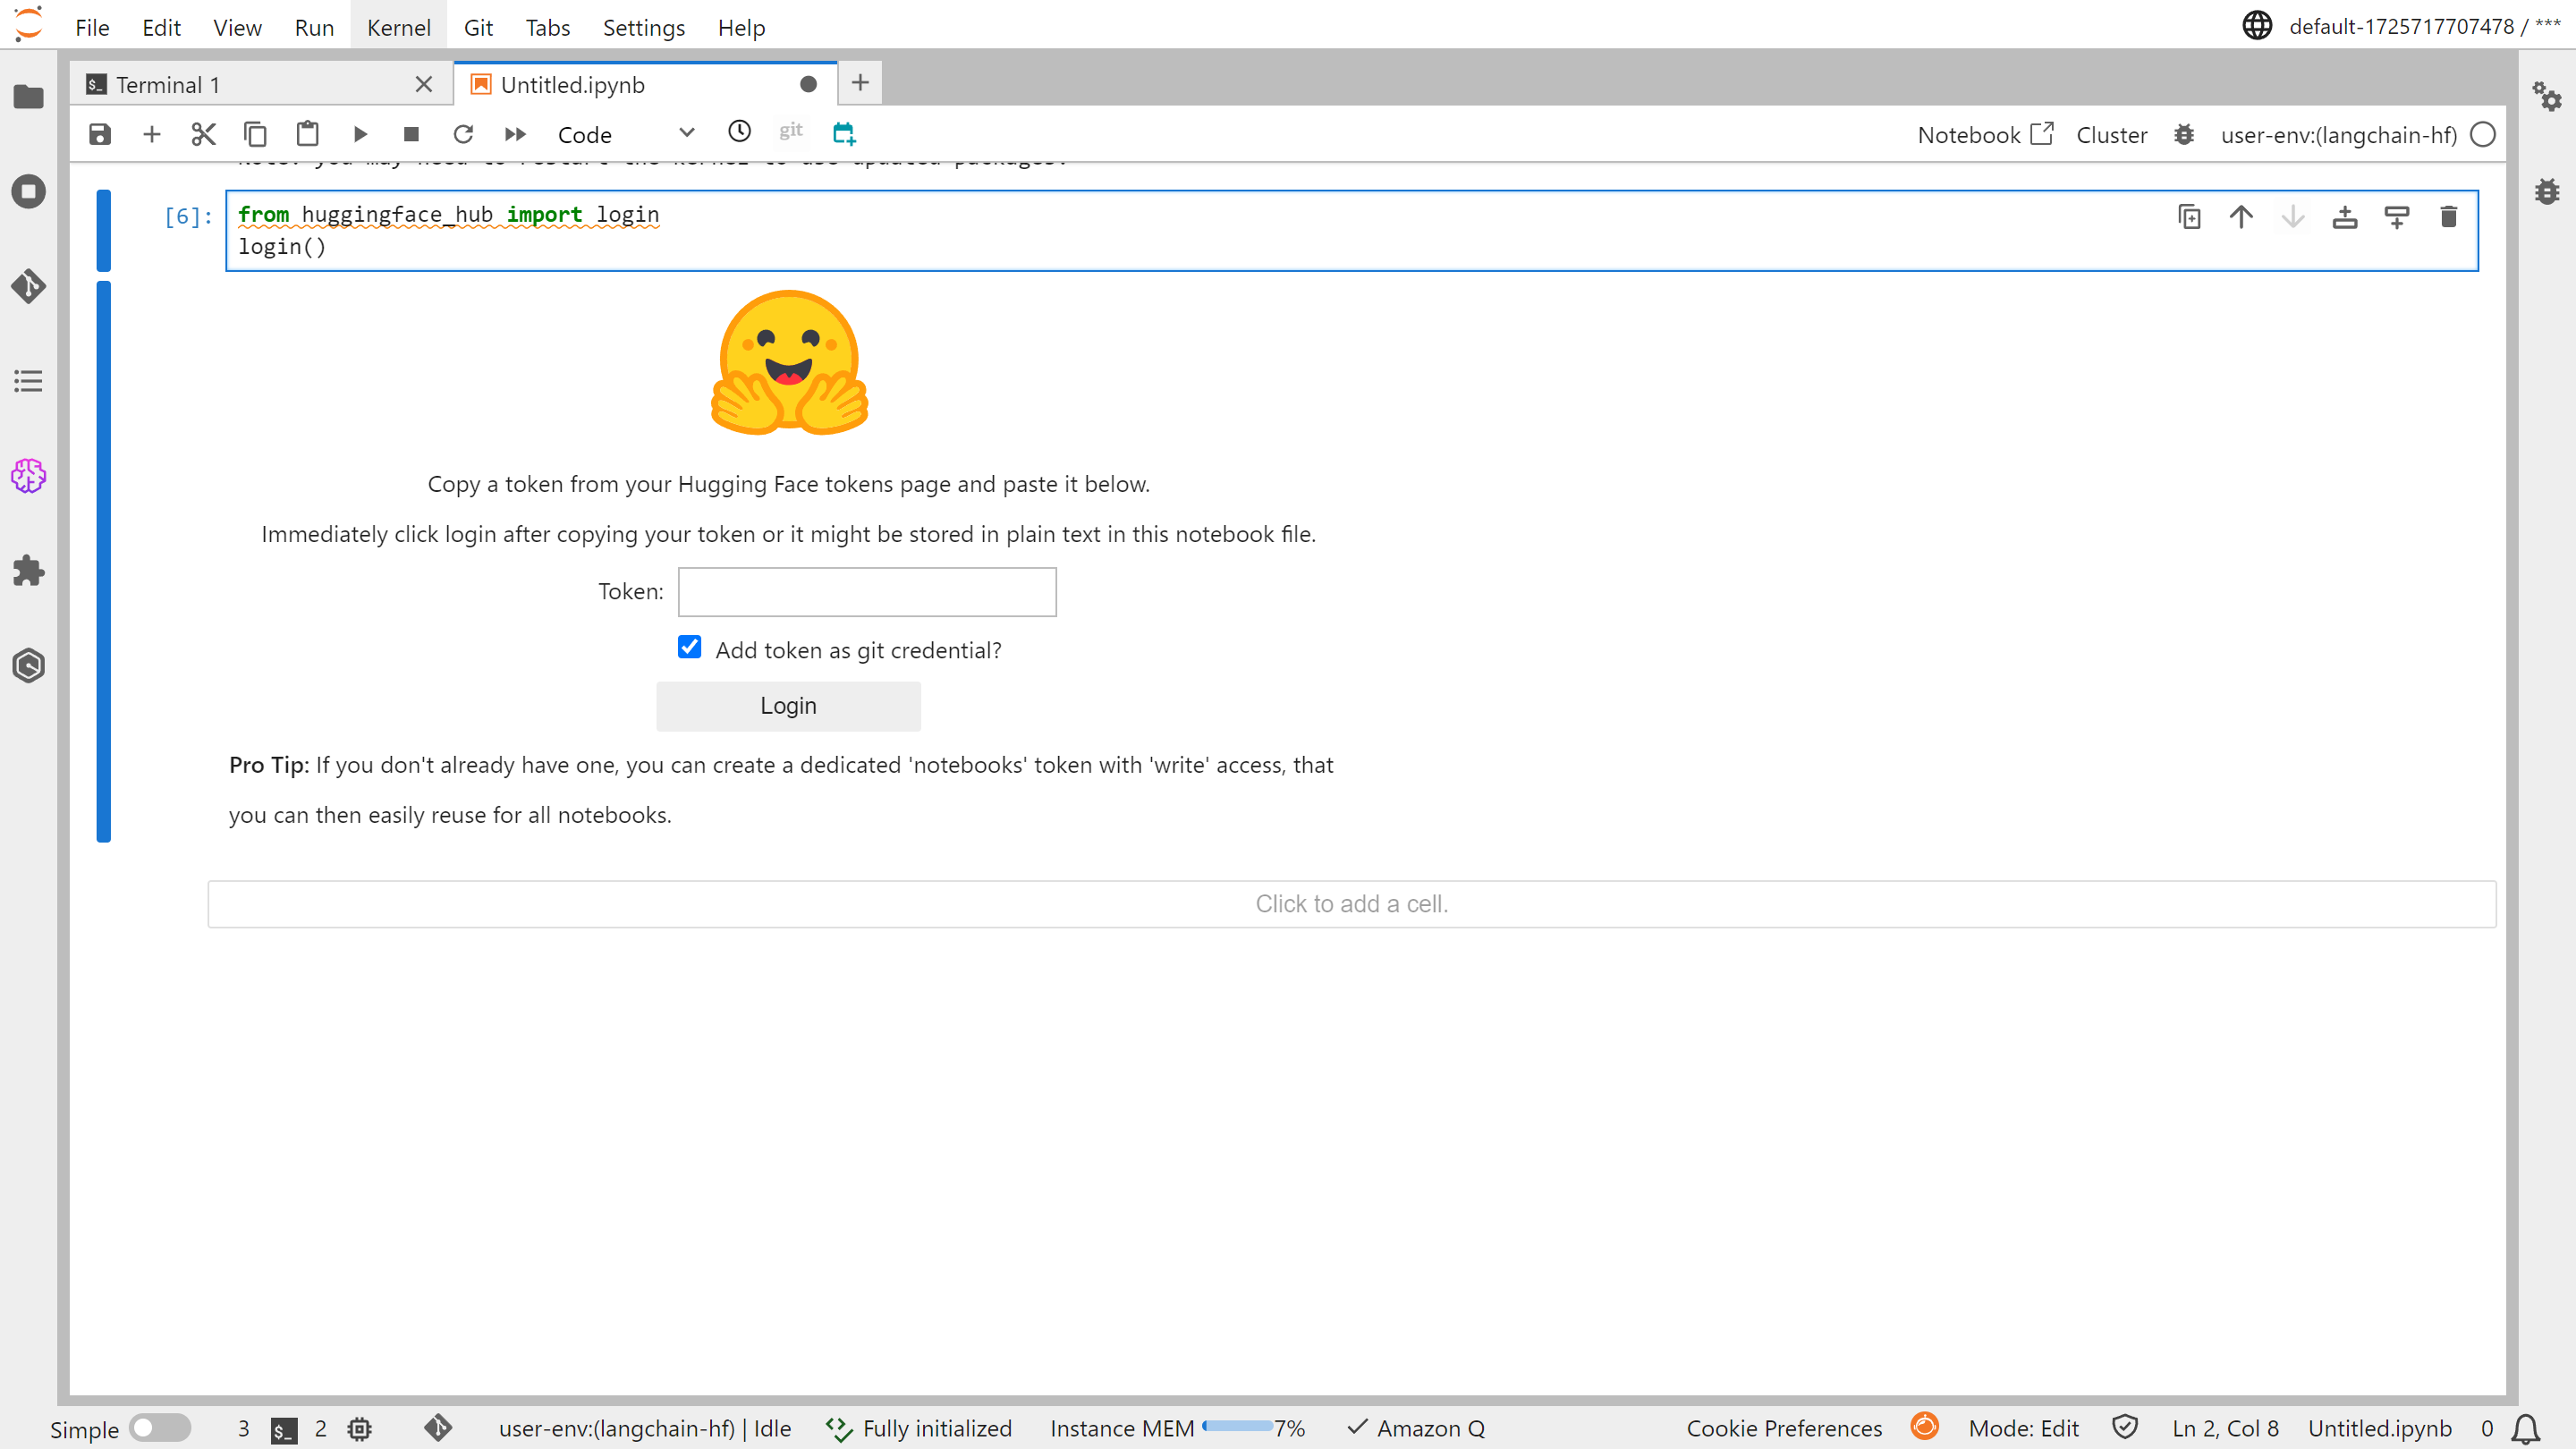Open the Extension Manager puzzle icon
The image size is (2576, 1449).
pyautogui.click(x=28, y=571)
